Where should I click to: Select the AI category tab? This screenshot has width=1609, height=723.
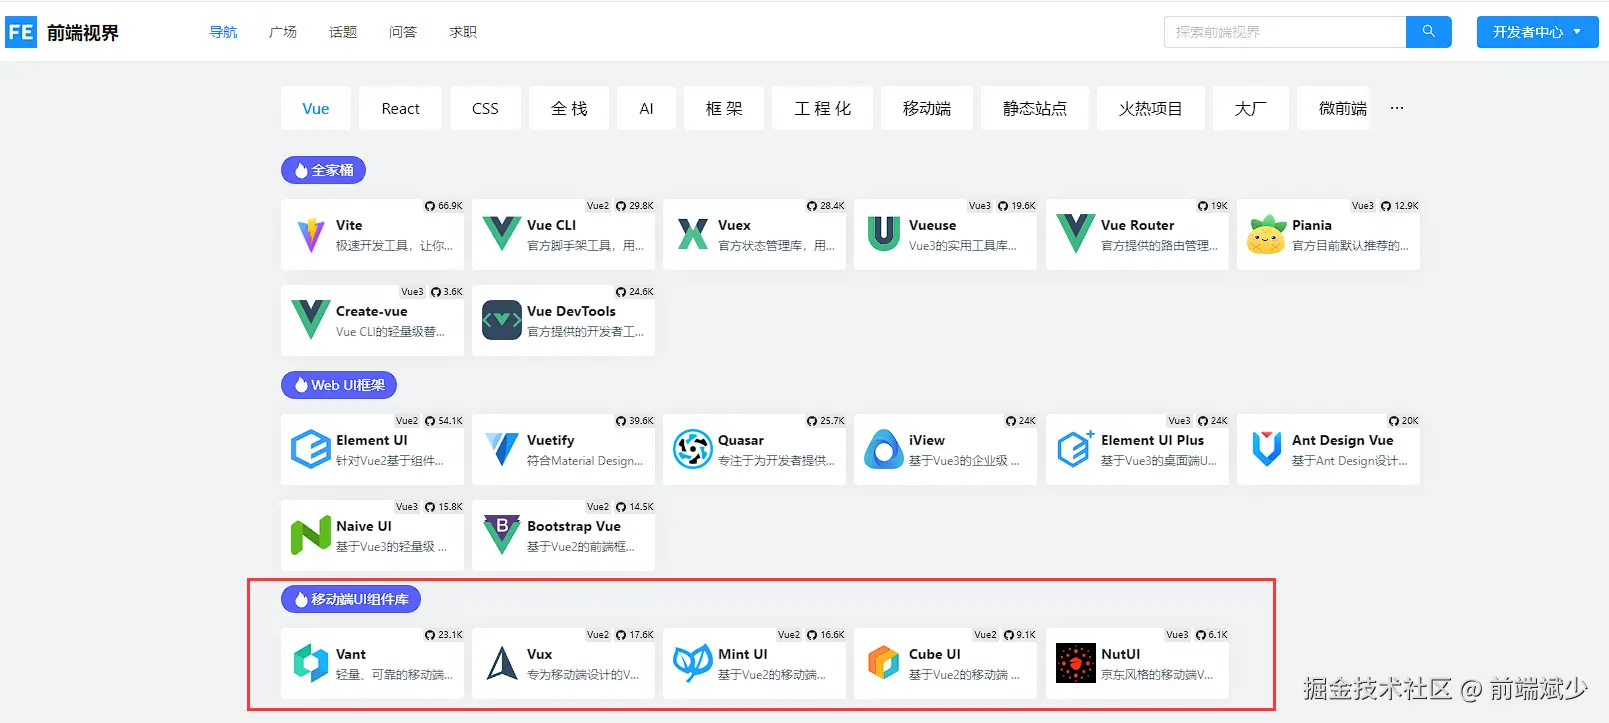[647, 108]
